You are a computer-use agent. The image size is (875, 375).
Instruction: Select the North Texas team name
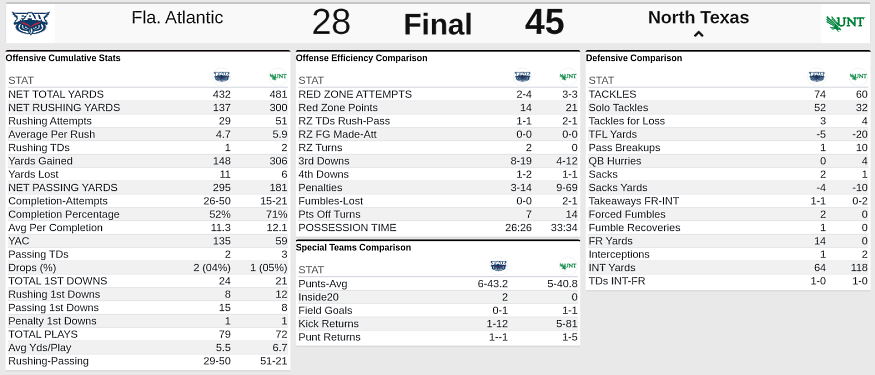[x=698, y=17]
